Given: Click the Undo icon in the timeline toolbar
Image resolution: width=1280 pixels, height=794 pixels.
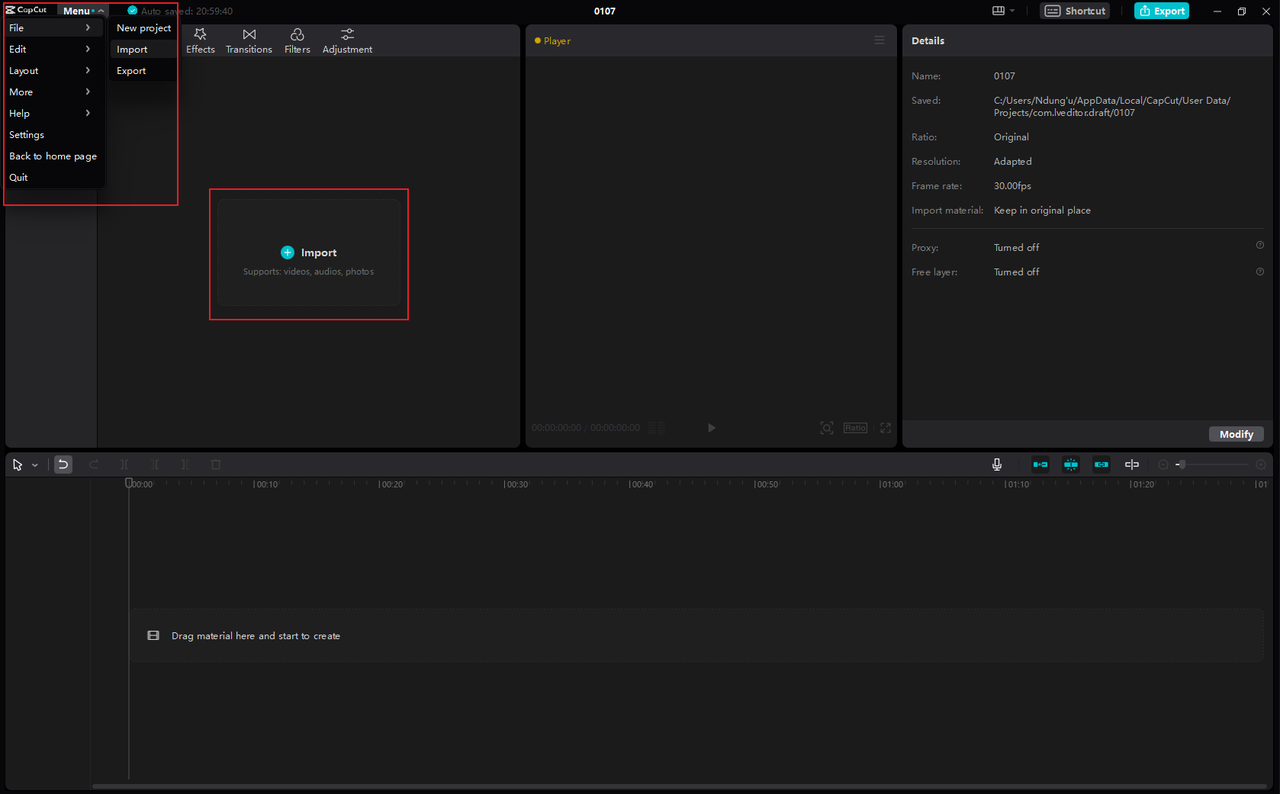Looking at the screenshot, I should [x=62, y=464].
